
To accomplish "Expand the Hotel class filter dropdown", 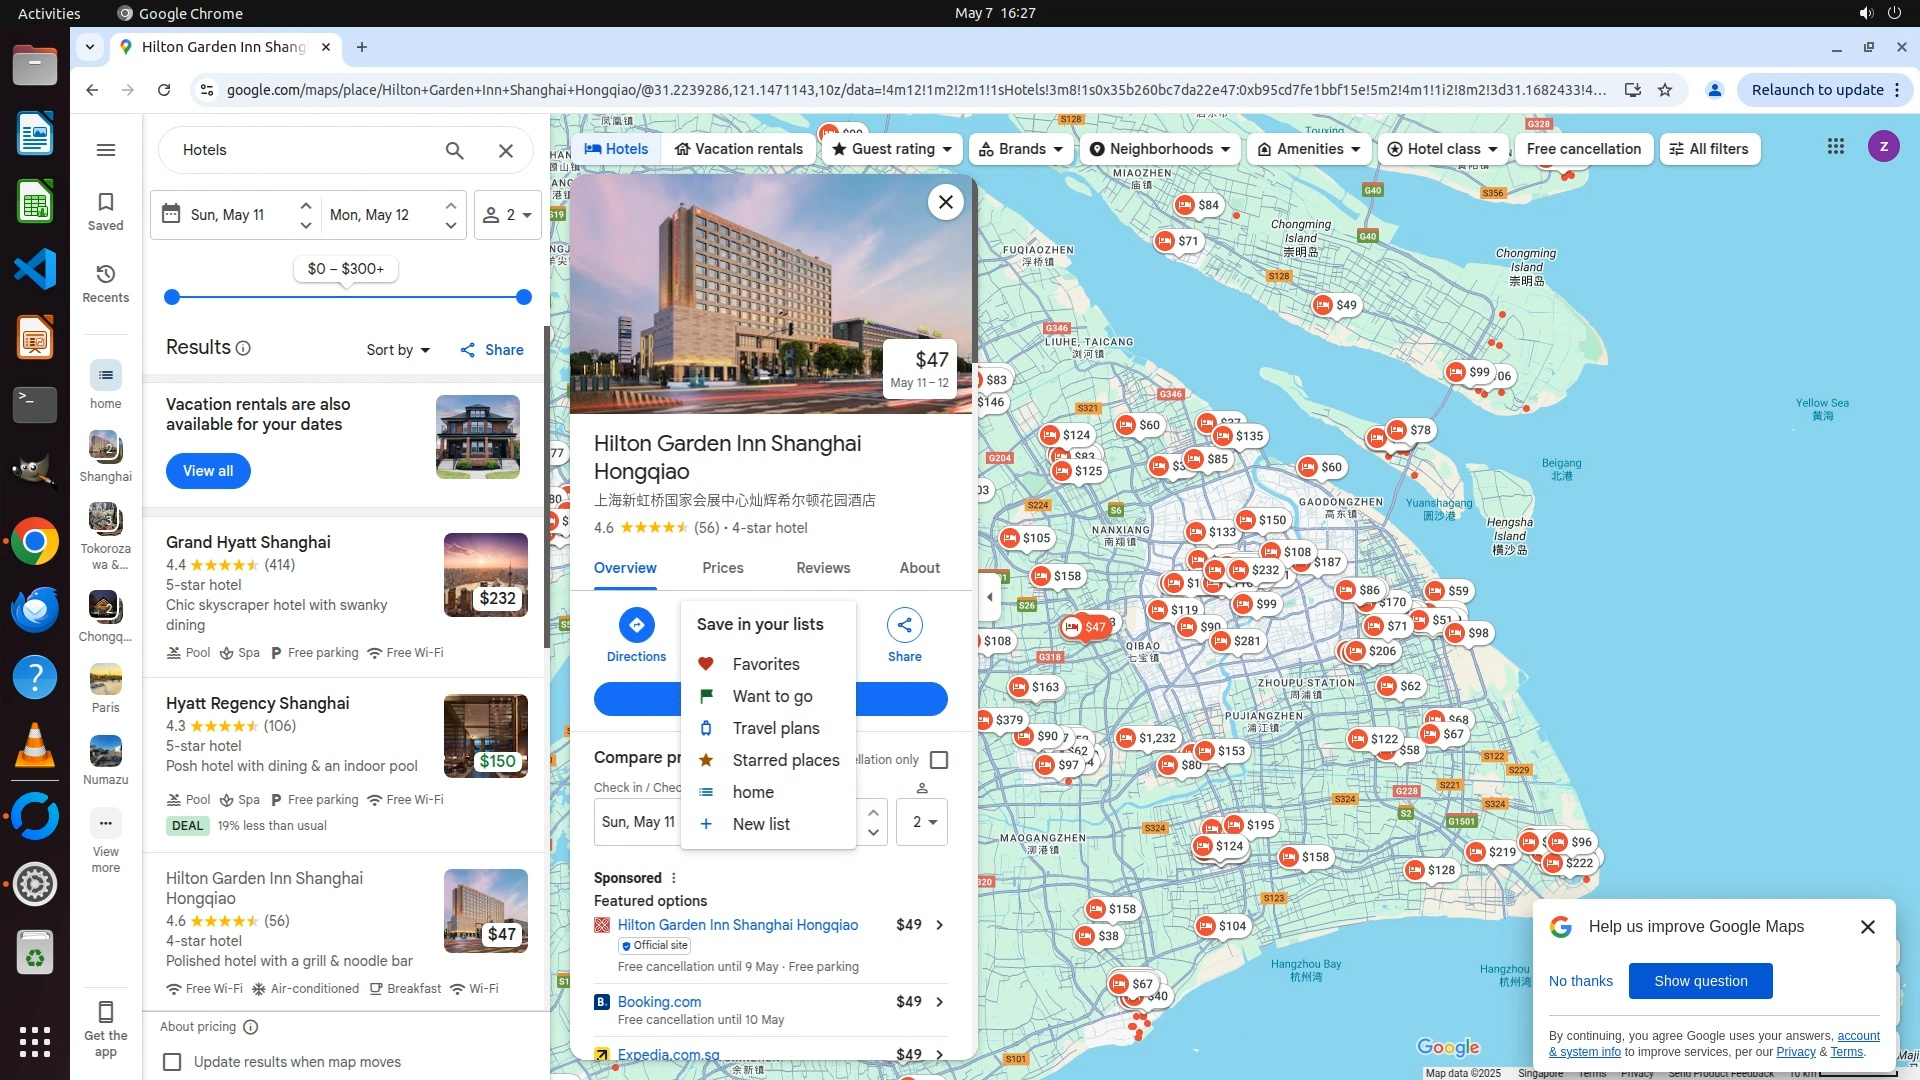I will point(1442,149).
